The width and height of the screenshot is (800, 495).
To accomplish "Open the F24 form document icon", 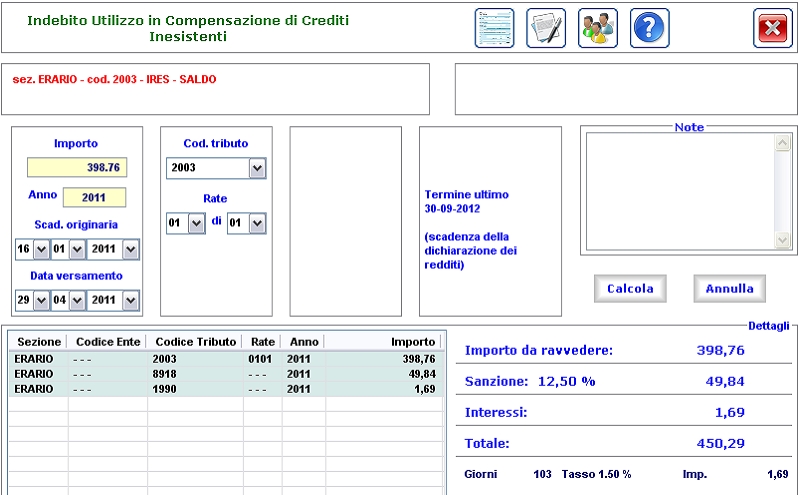I will point(494,28).
